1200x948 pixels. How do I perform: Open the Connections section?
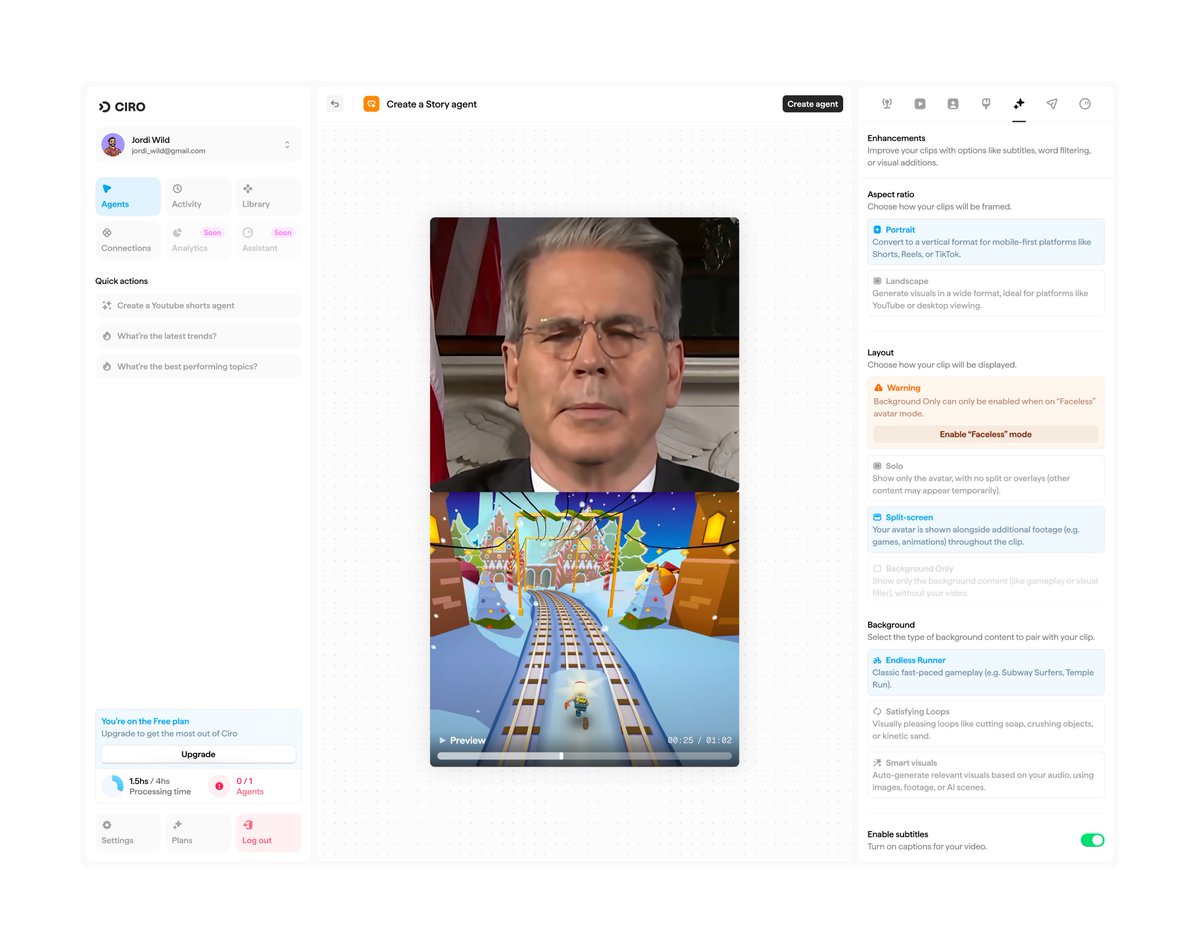pyautogui.click(x=128, y=240)
